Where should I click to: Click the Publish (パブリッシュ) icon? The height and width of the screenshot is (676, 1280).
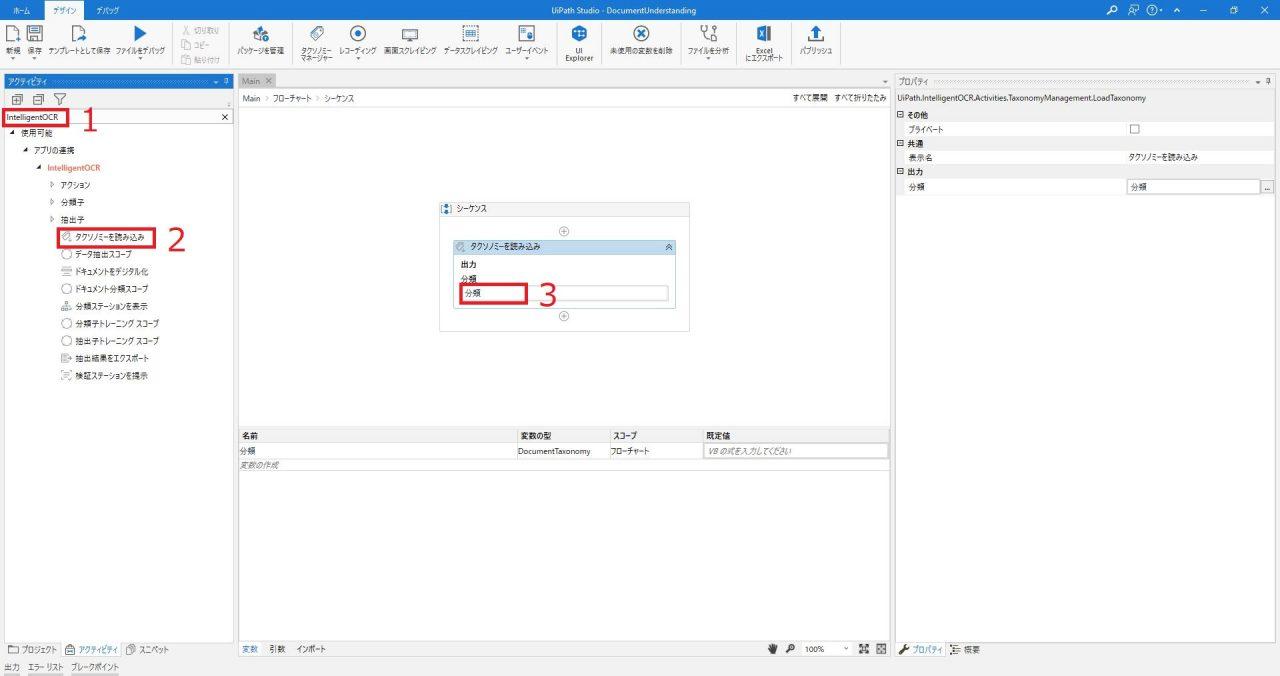(x=815, y=34)
